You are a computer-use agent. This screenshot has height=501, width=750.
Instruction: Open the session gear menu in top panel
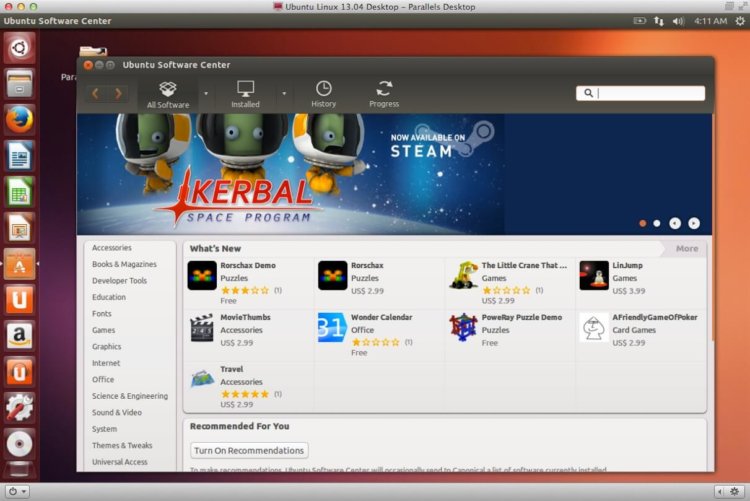click(x=739, y=21)
